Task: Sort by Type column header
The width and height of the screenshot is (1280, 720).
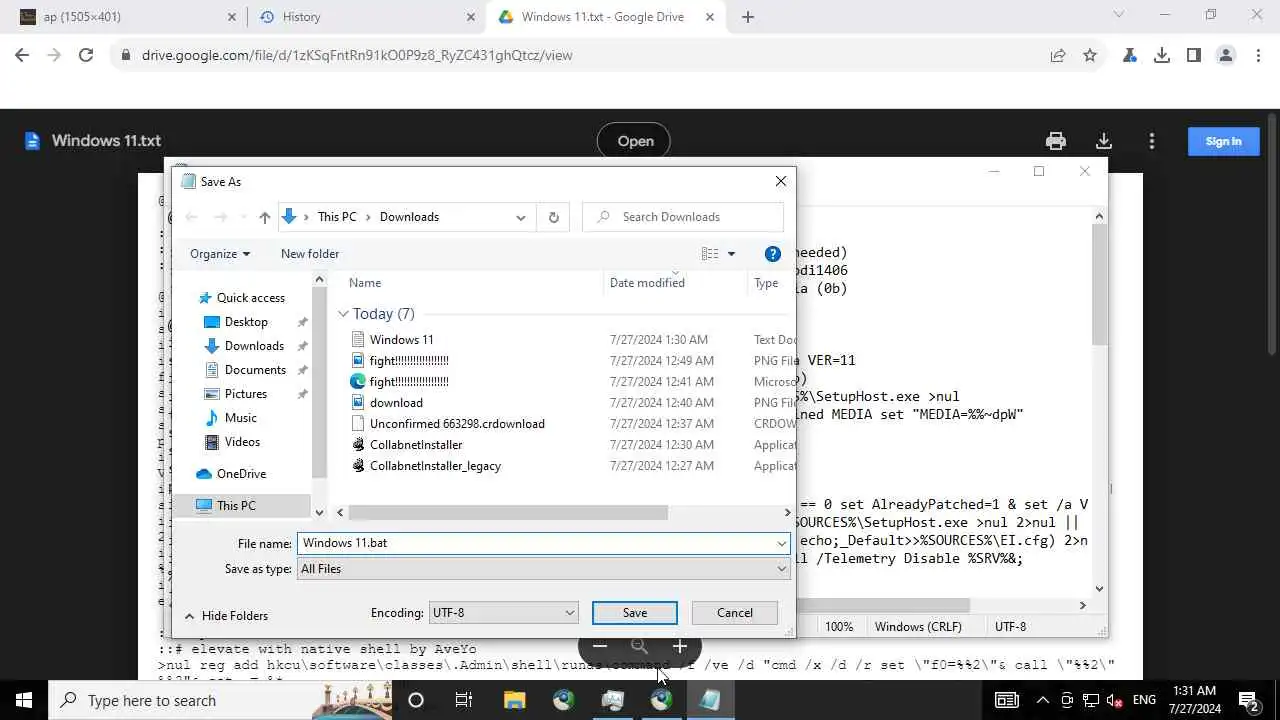Action: click(x=766, y=283)
